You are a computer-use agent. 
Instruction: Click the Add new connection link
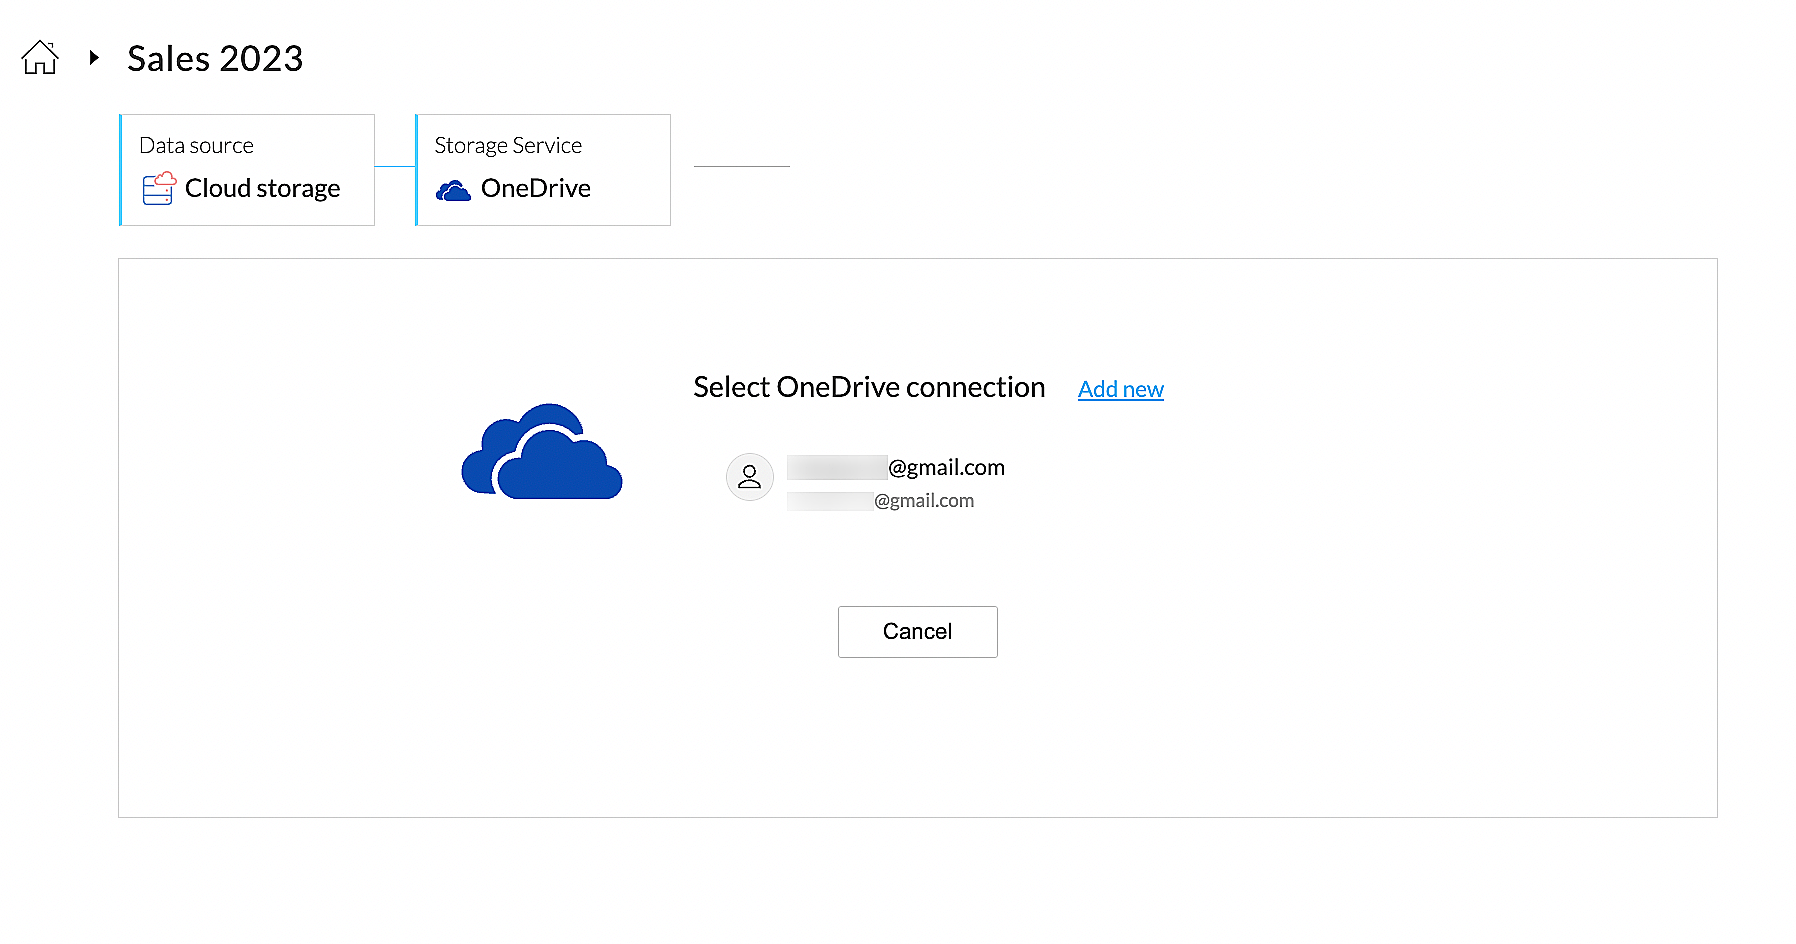(1121, 389)
